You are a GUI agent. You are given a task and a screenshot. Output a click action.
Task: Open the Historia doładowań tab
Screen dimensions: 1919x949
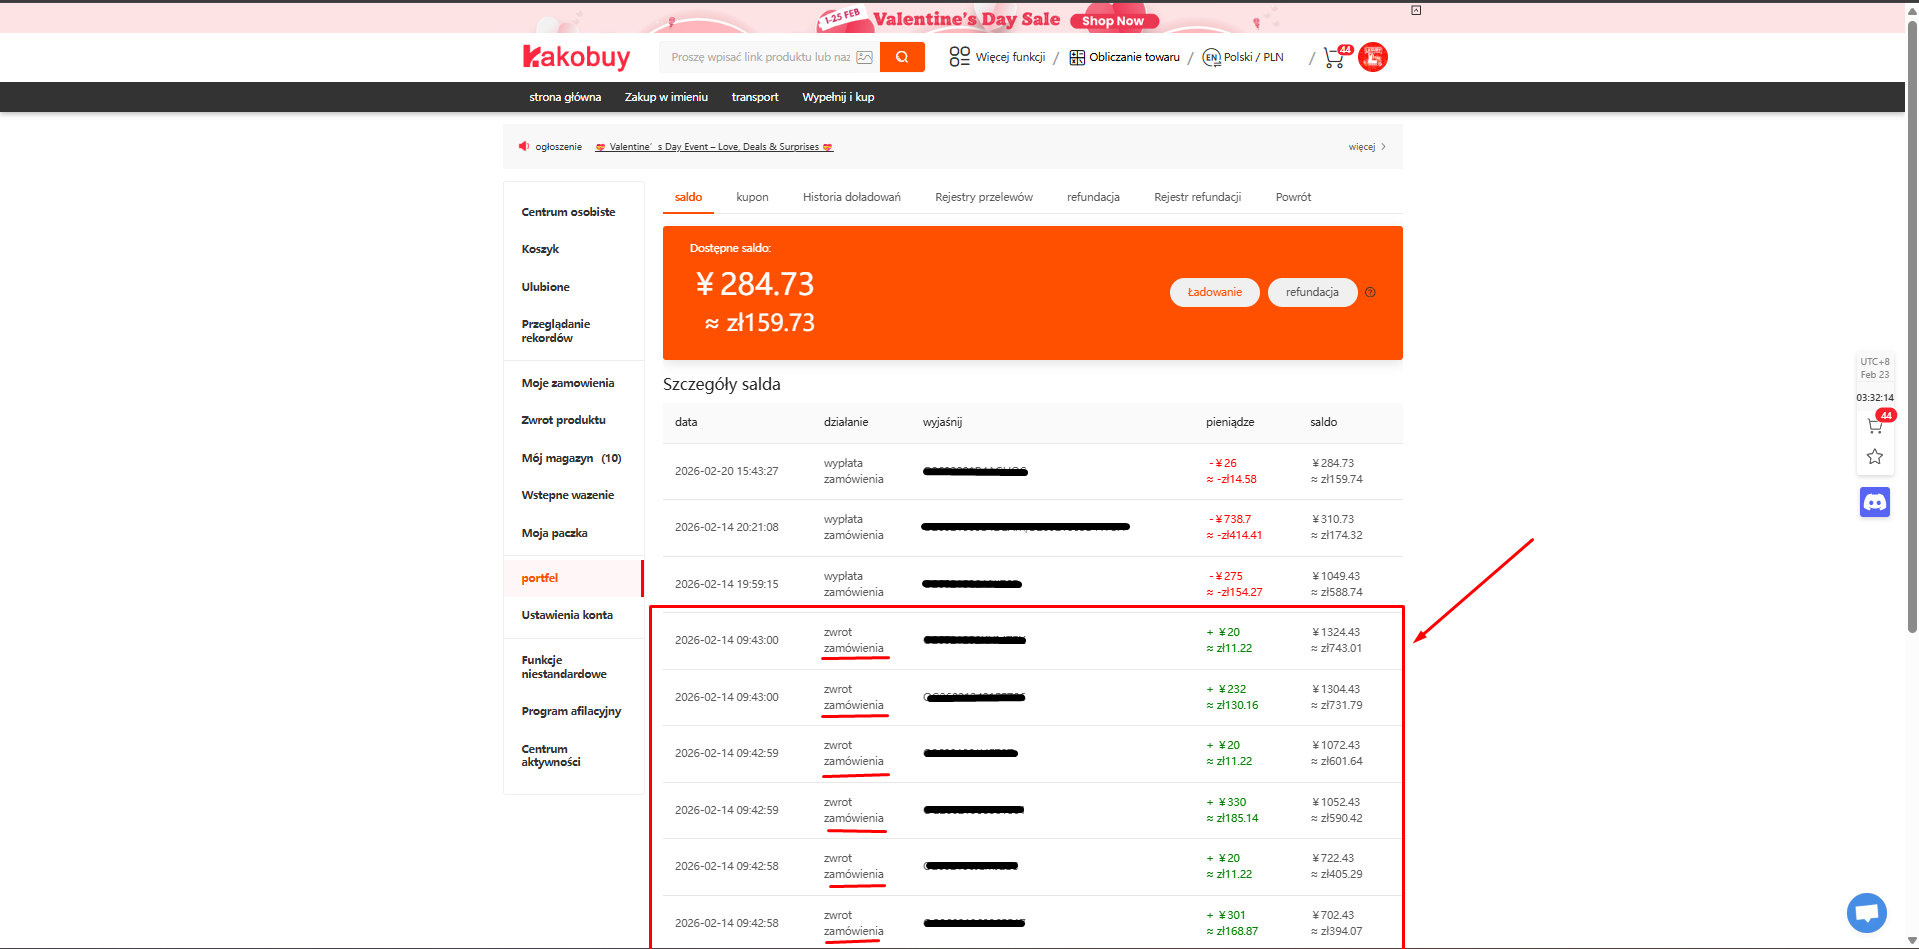[x=851, y=197]
